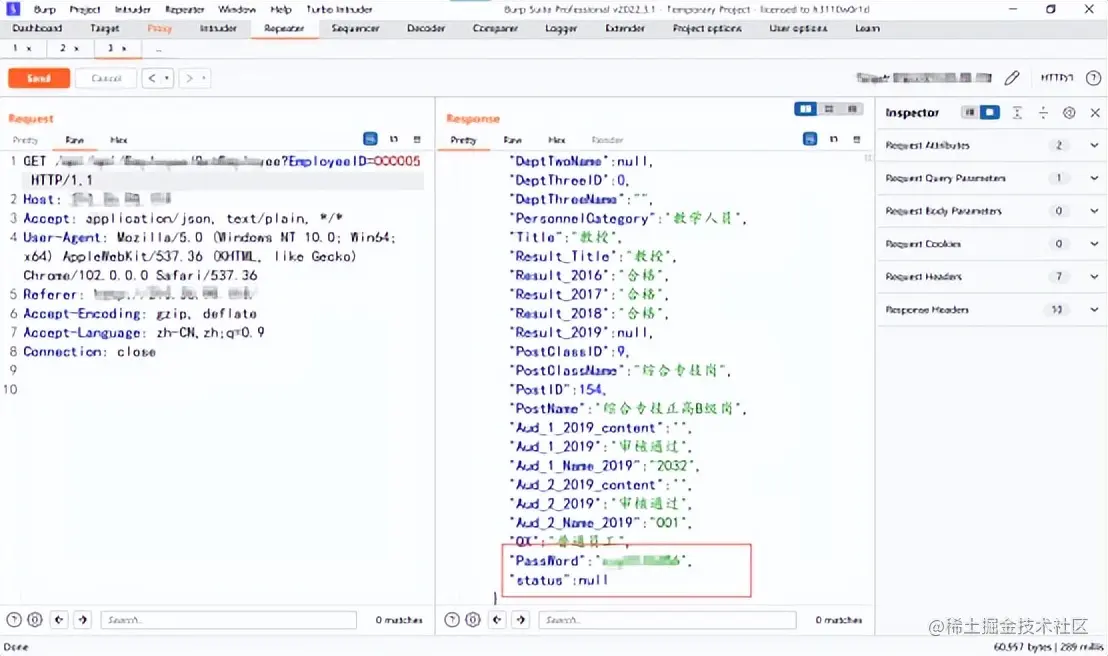
Task: Jump to next response search match
Action: coord(521,620)
